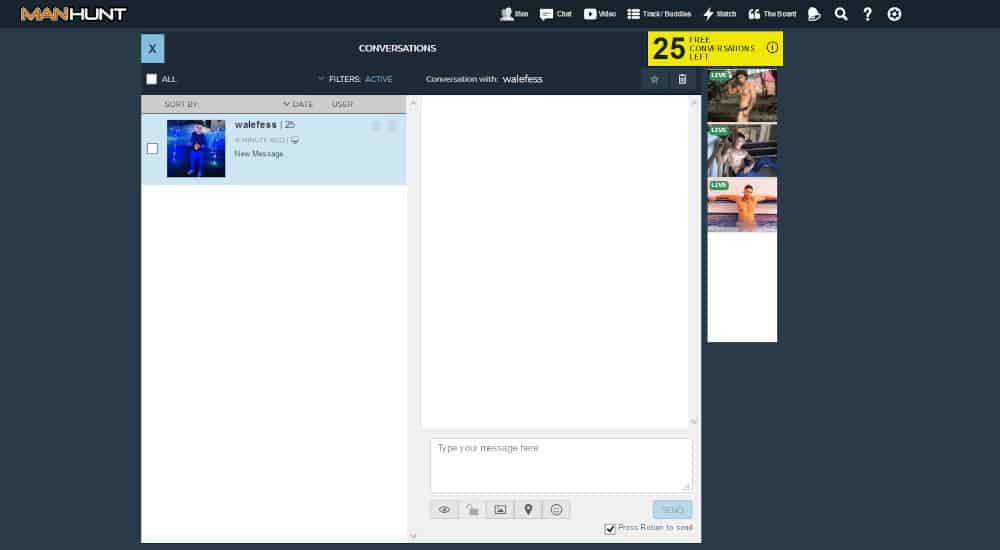The image size is (1000, 550).
Task: Close the conversations panel with X
Action: [x=152, y=48]
